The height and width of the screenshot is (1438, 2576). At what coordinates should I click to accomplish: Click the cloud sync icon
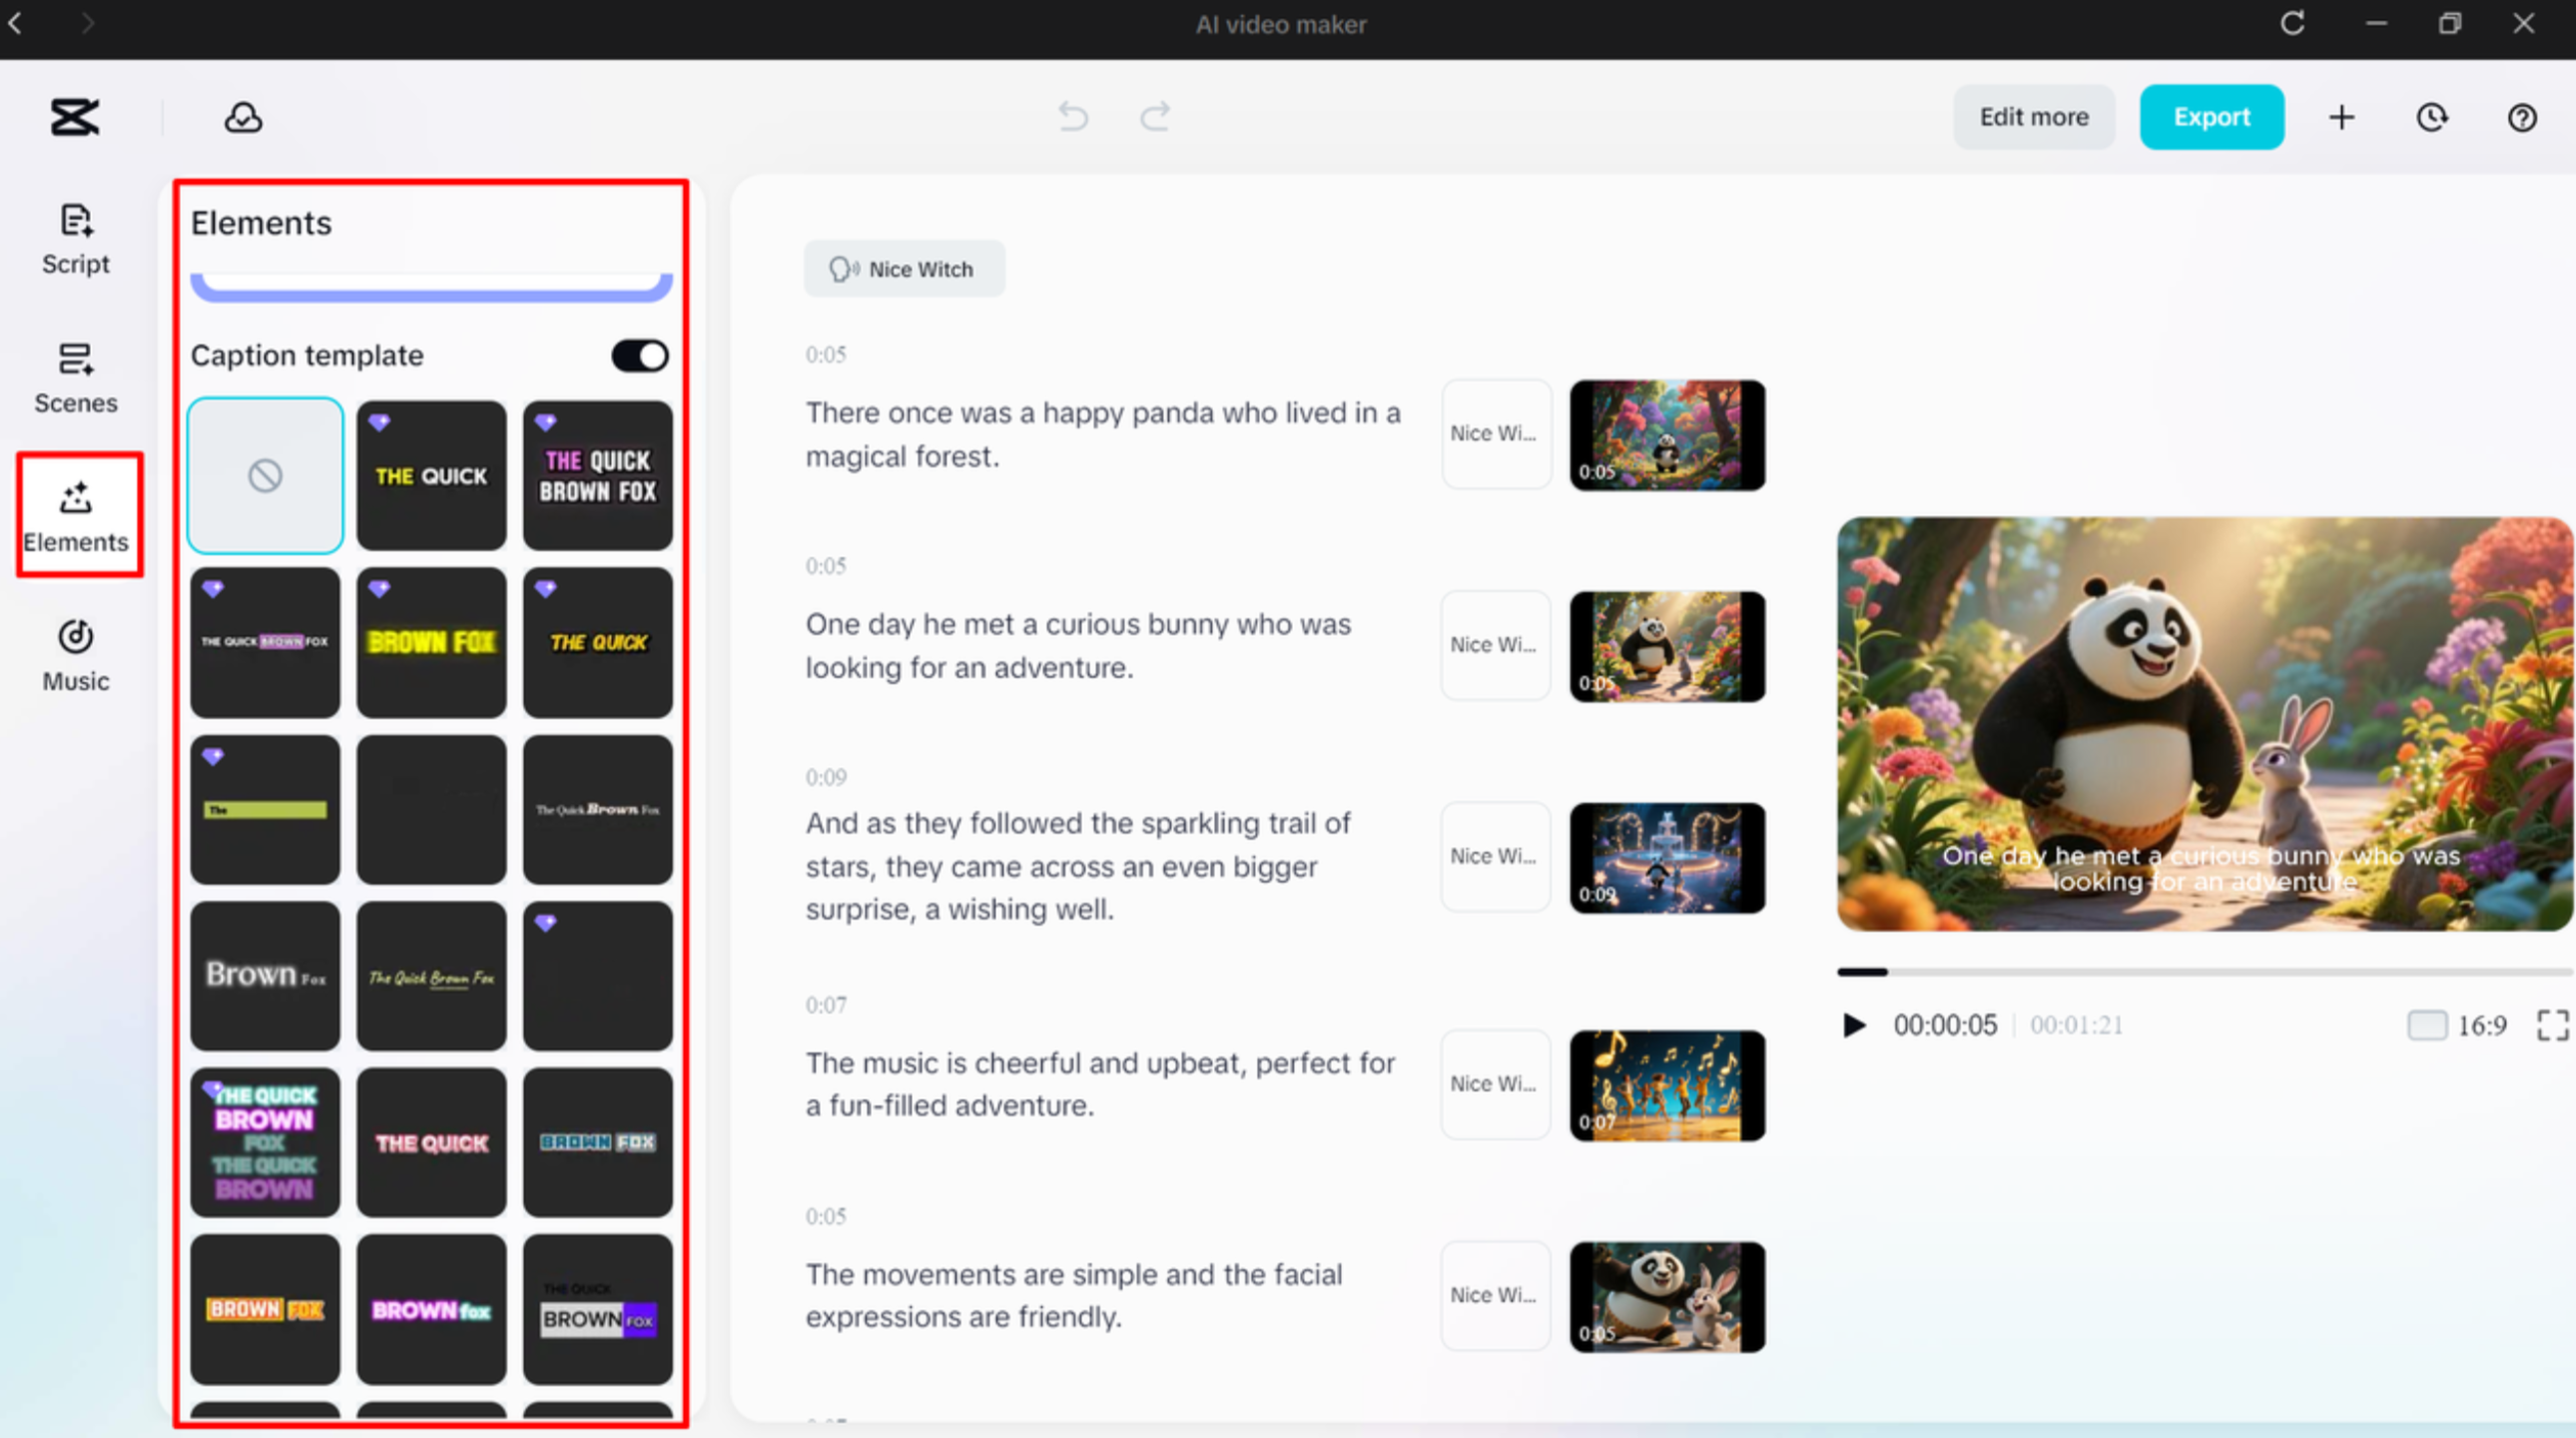point(242,117)
